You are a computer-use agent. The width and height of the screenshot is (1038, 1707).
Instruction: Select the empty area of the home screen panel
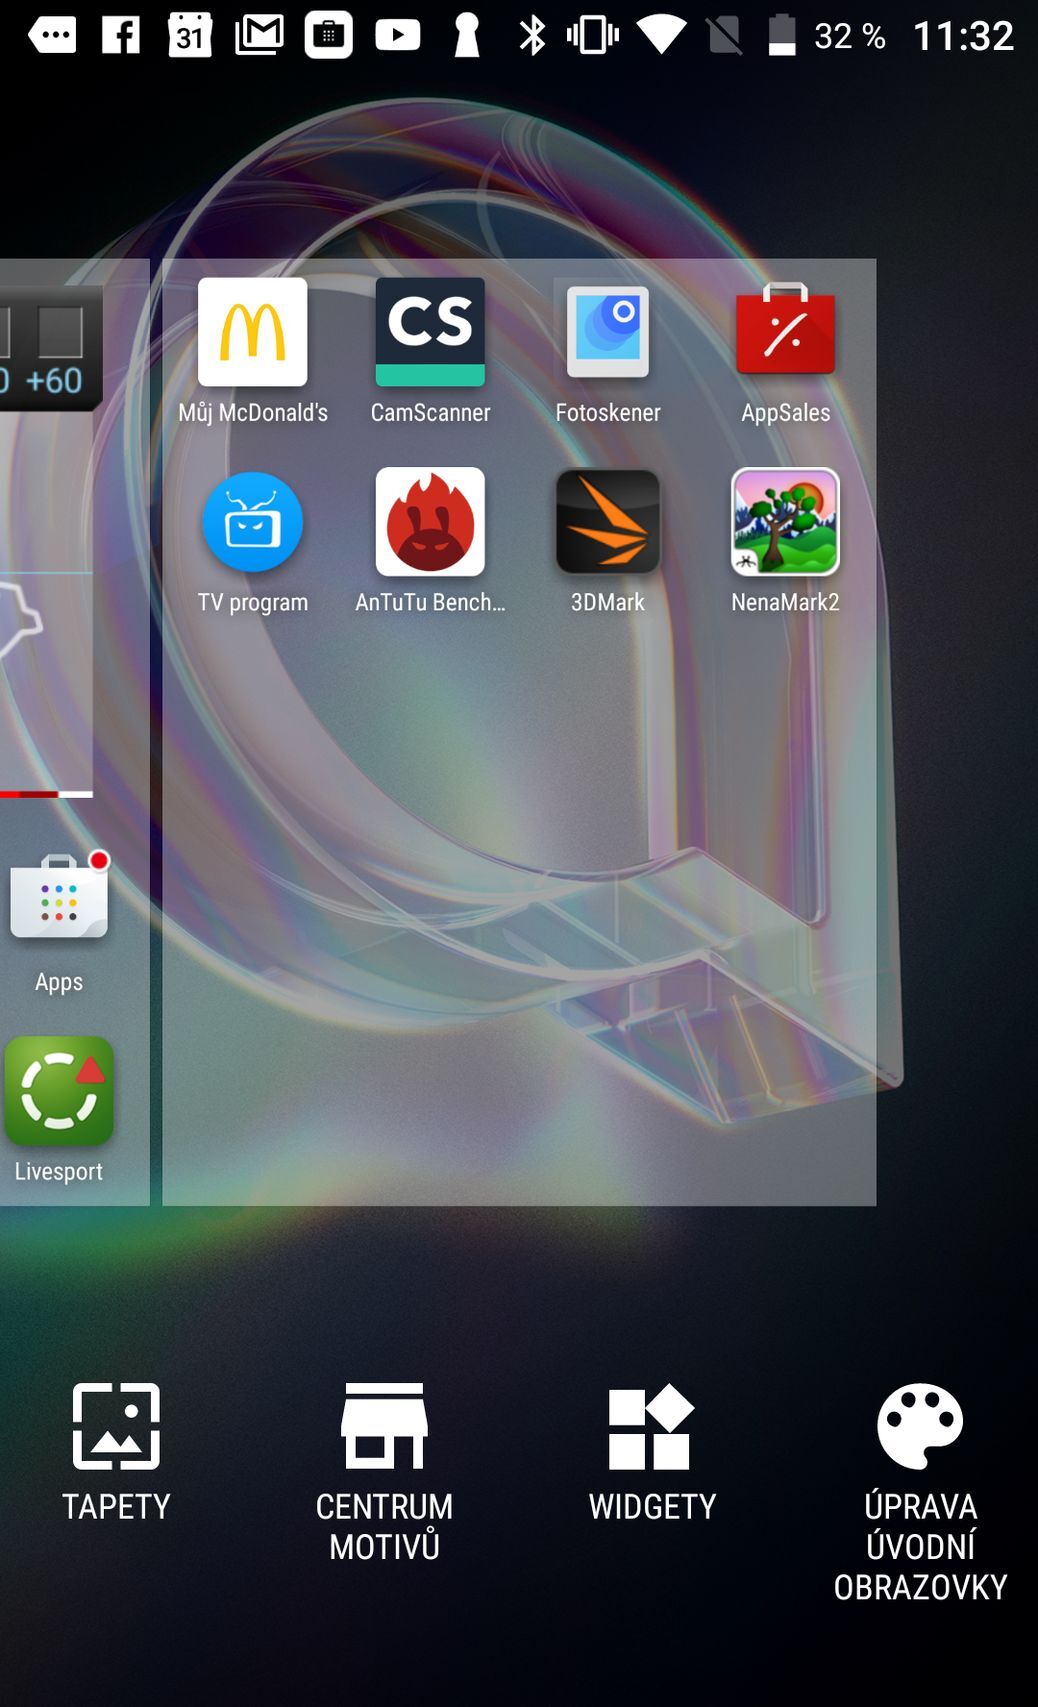[518, 900]
